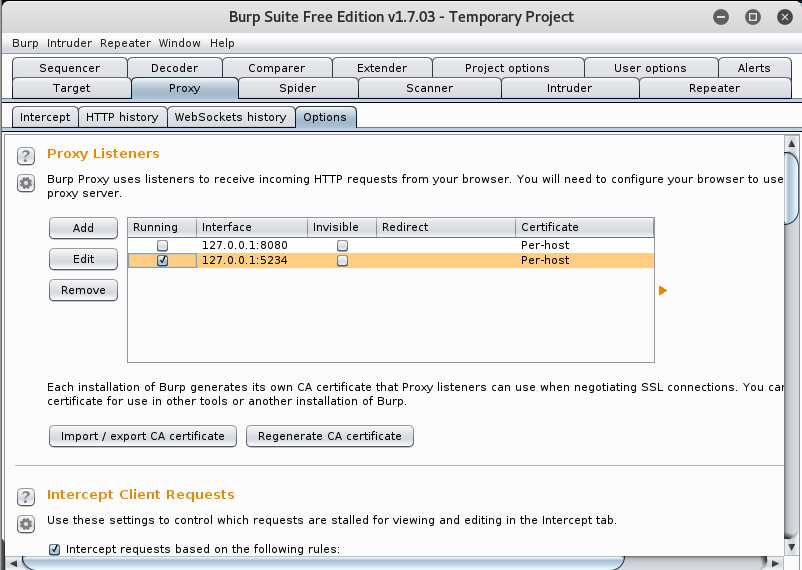The width and height of the screenshot is (802, 570).
Task: Select the 127.0.0.1:8080 listener row
Action: tap(391, 245)
